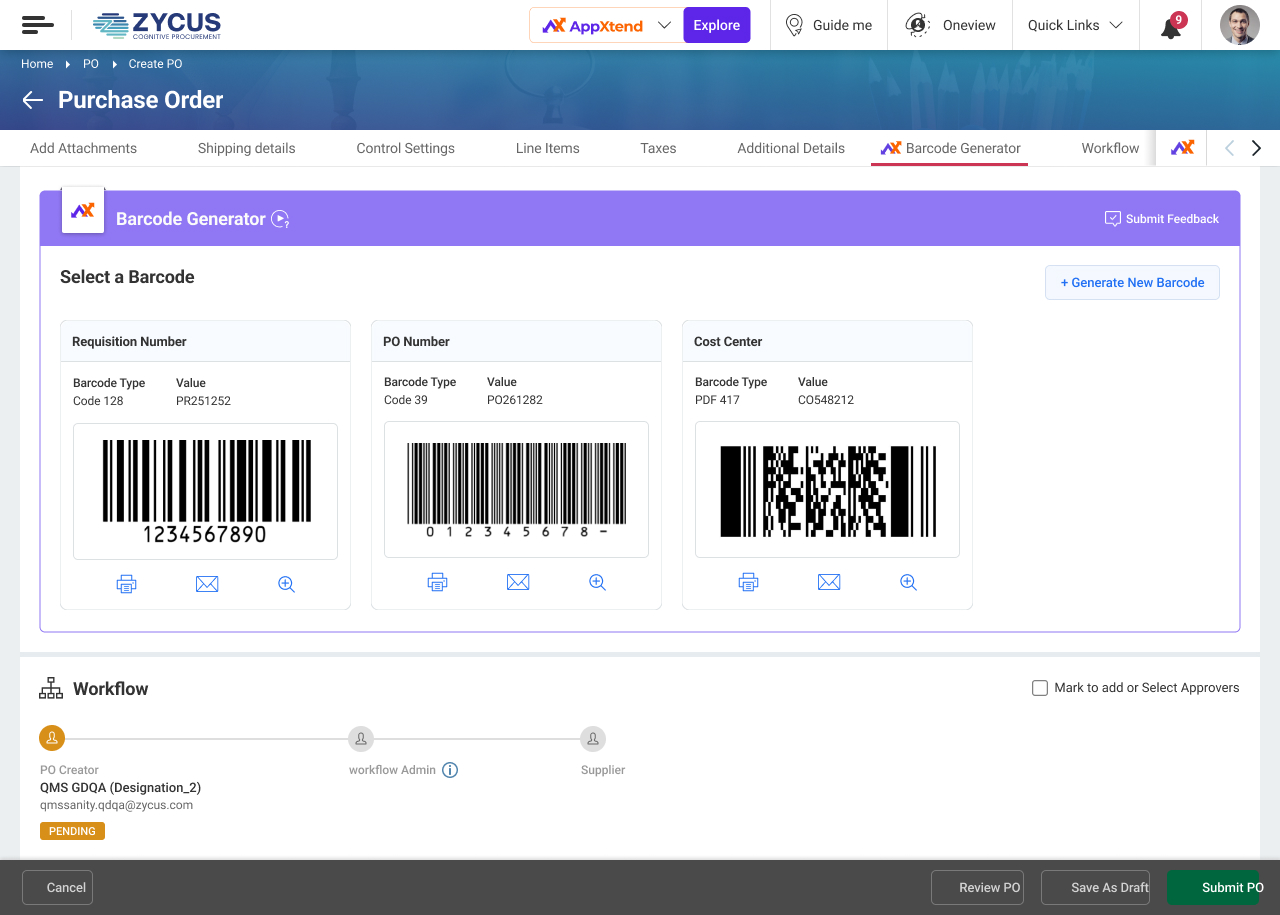Click the Code 128 barcode image
The height and width of the screenshot is (915, 1280).
(x=206, y=491)
